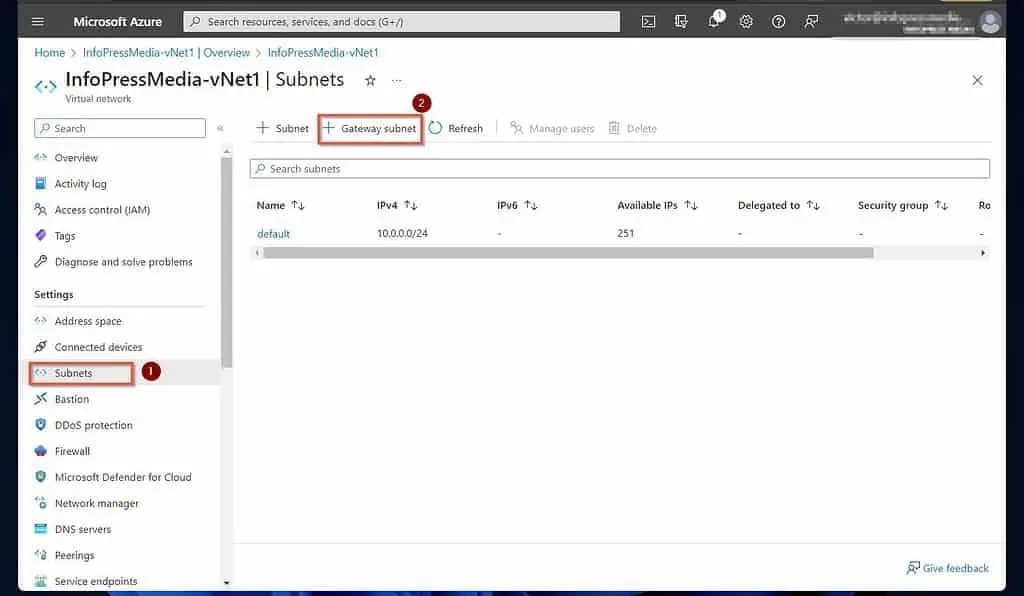Open Azure notifications bell

point(714,20)
